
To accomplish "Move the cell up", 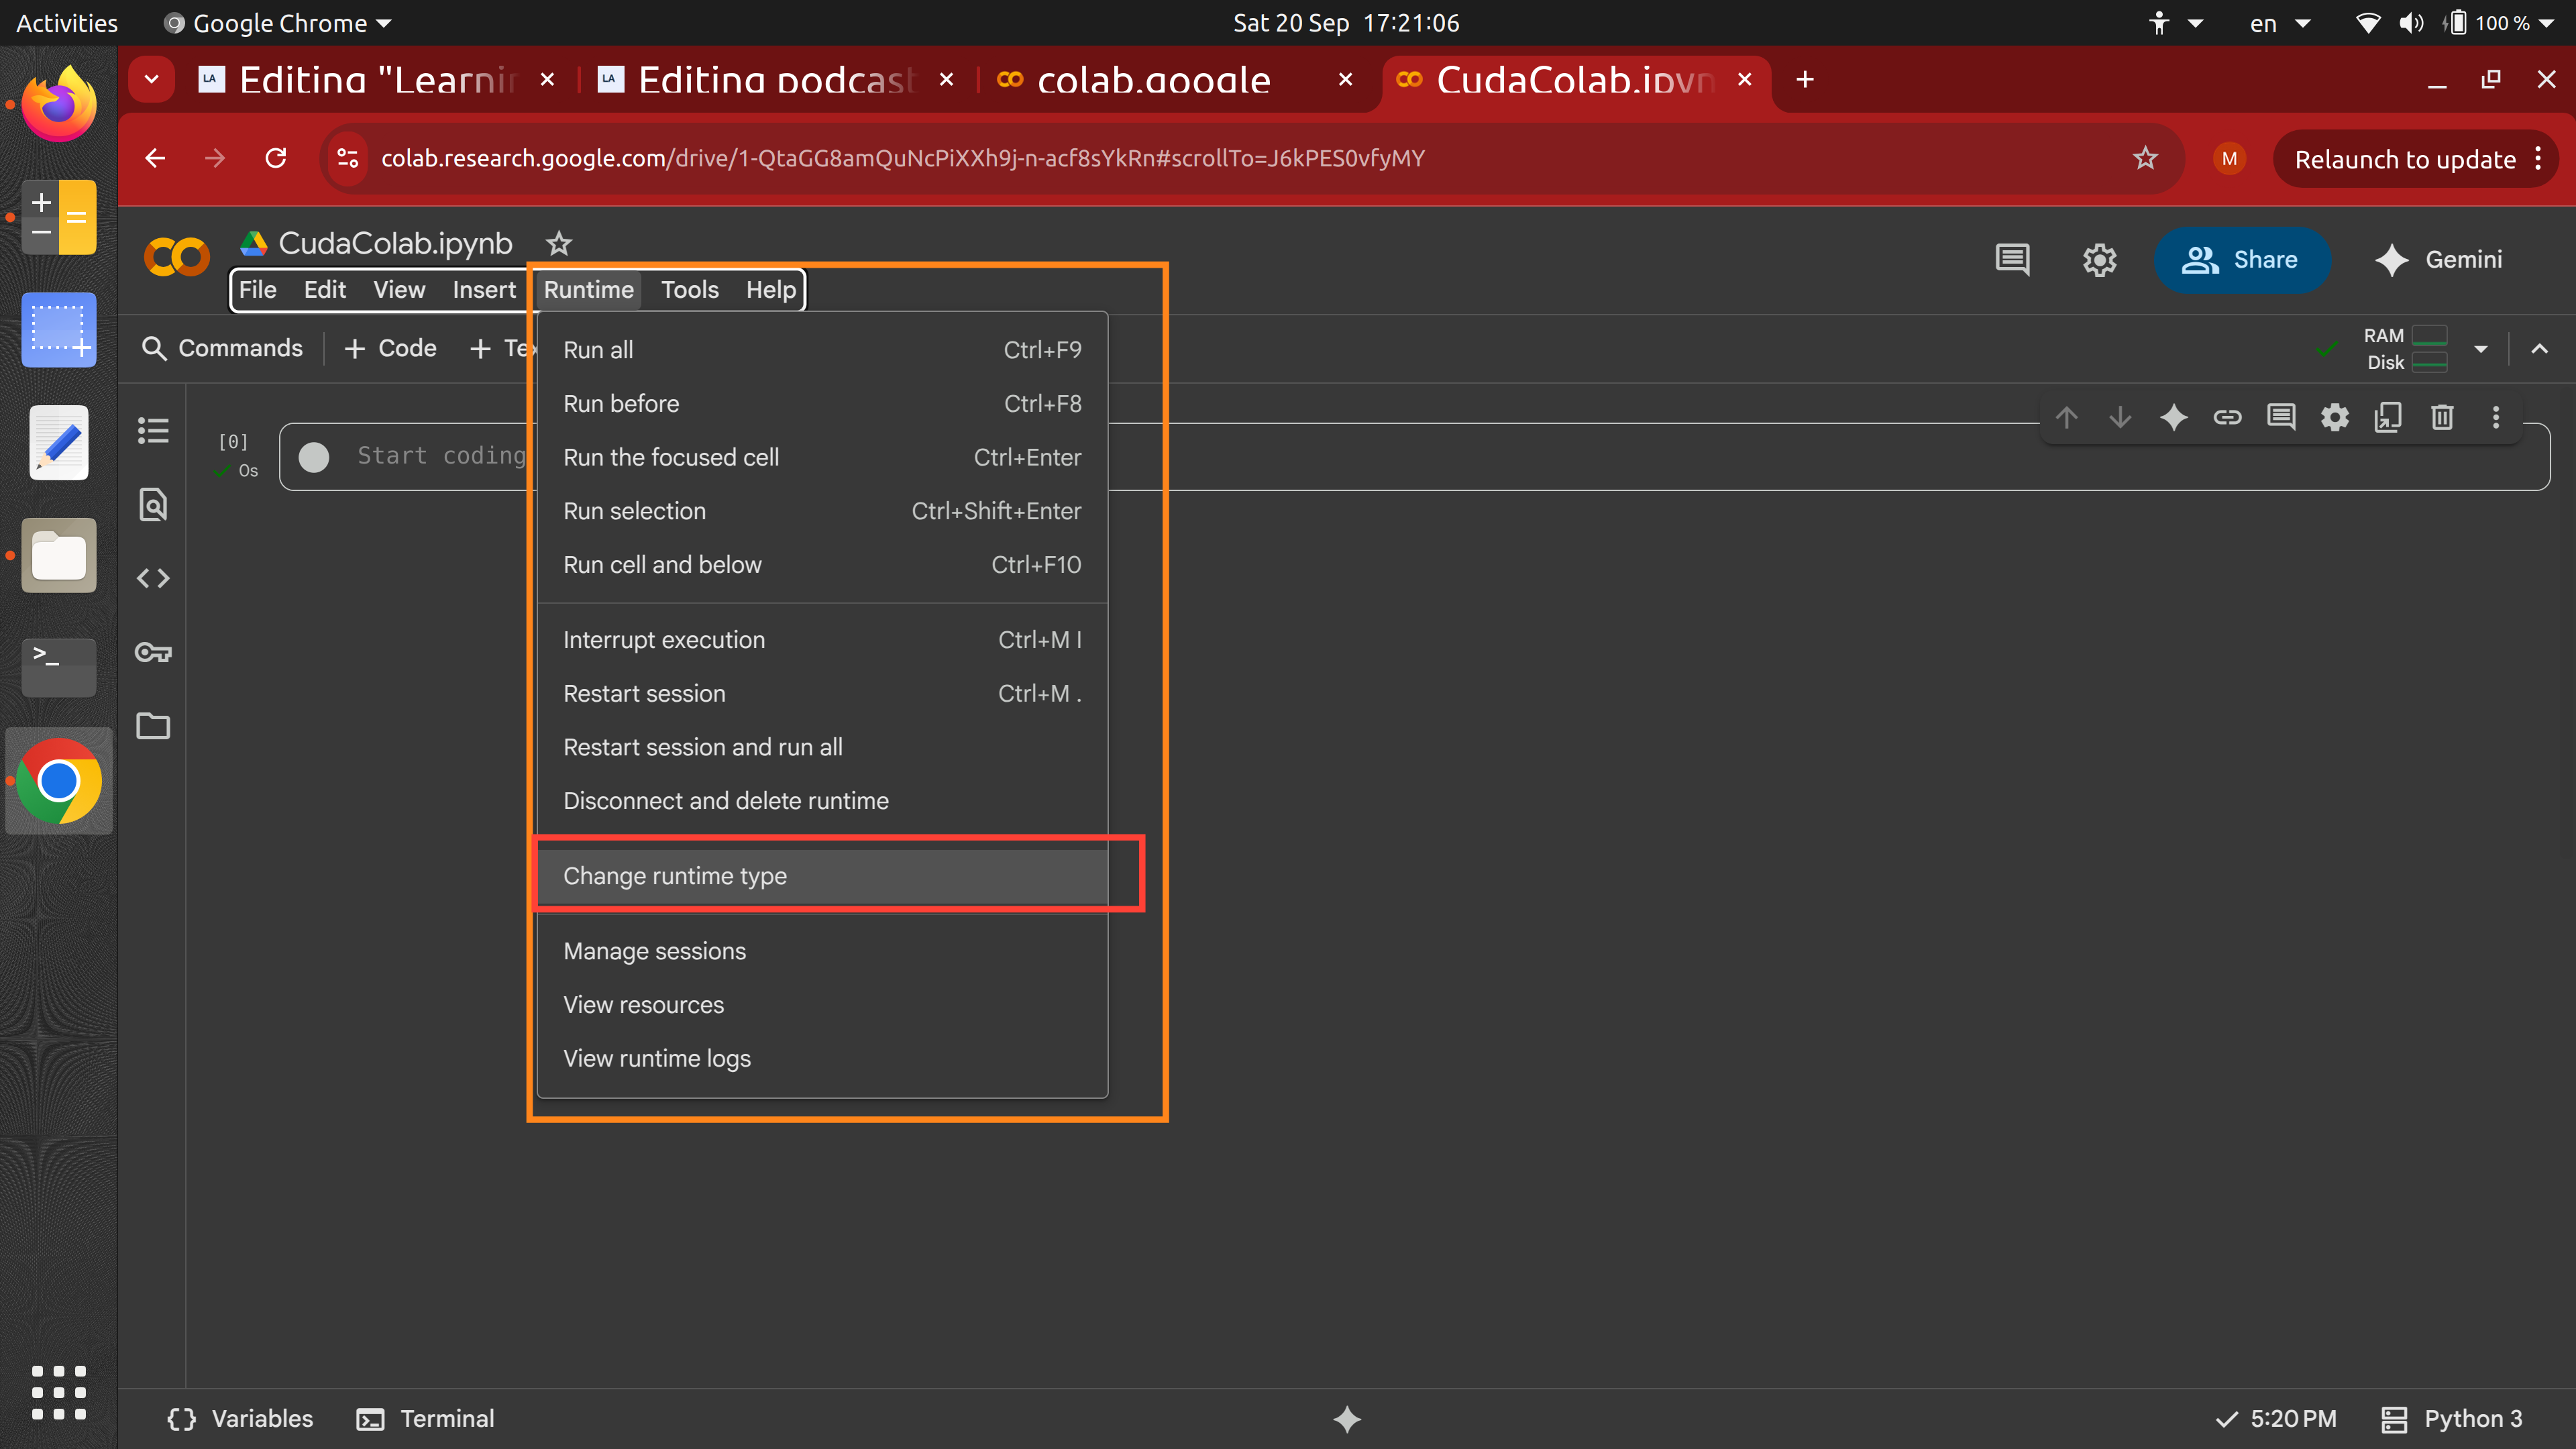I will tap(2067, 417).
